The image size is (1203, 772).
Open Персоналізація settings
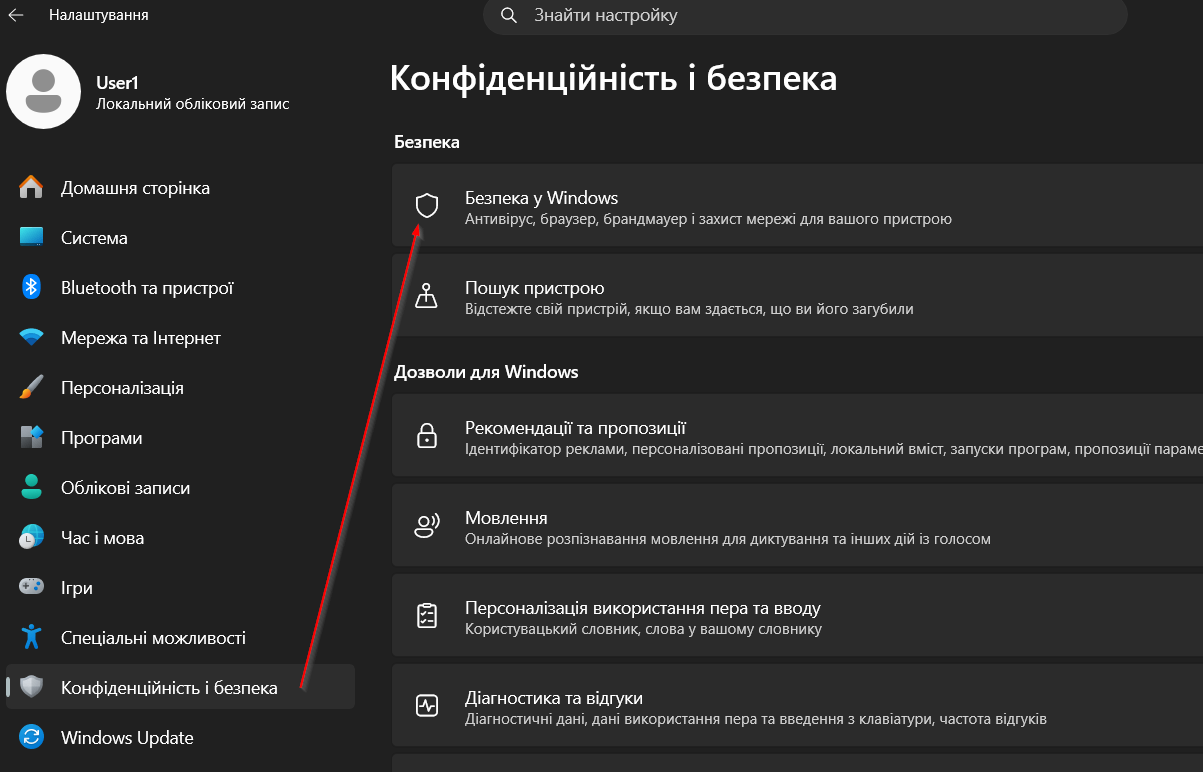pos(180,388)
